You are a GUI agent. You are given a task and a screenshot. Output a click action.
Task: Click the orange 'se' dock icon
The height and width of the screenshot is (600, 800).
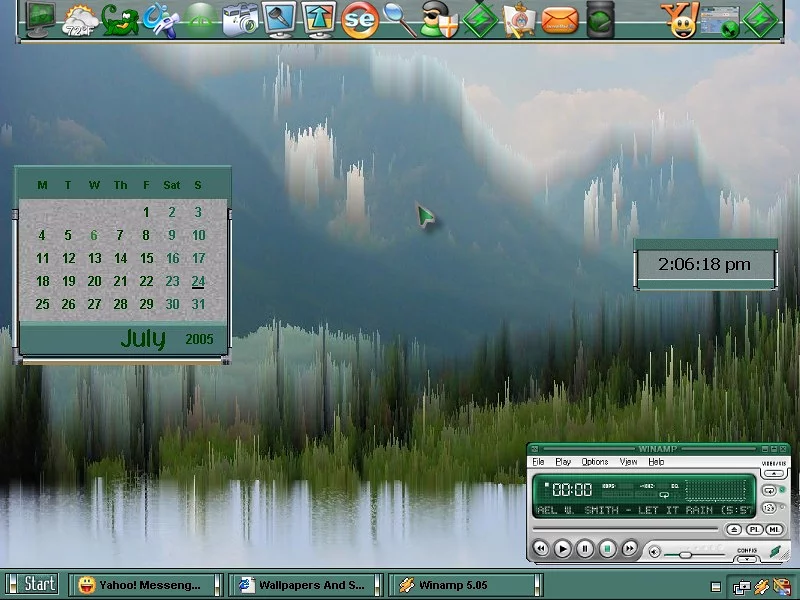(359, 19)
